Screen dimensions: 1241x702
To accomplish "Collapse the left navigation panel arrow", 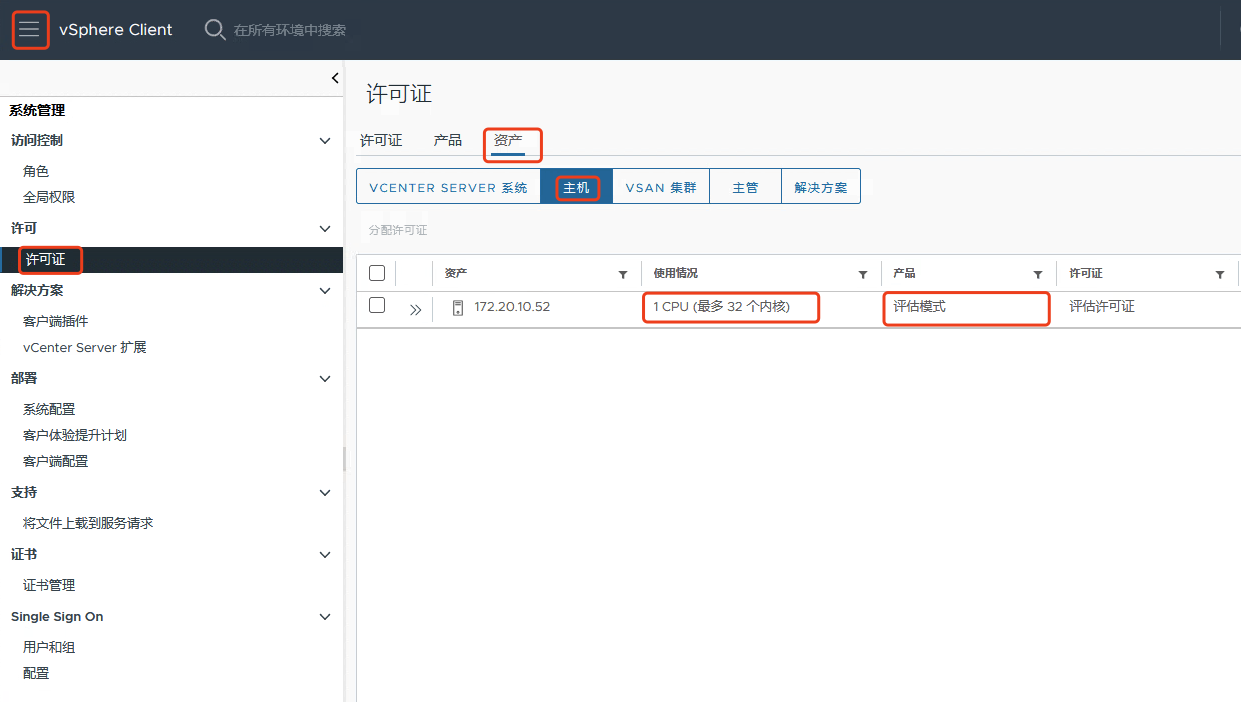I will tap(334, 78).
